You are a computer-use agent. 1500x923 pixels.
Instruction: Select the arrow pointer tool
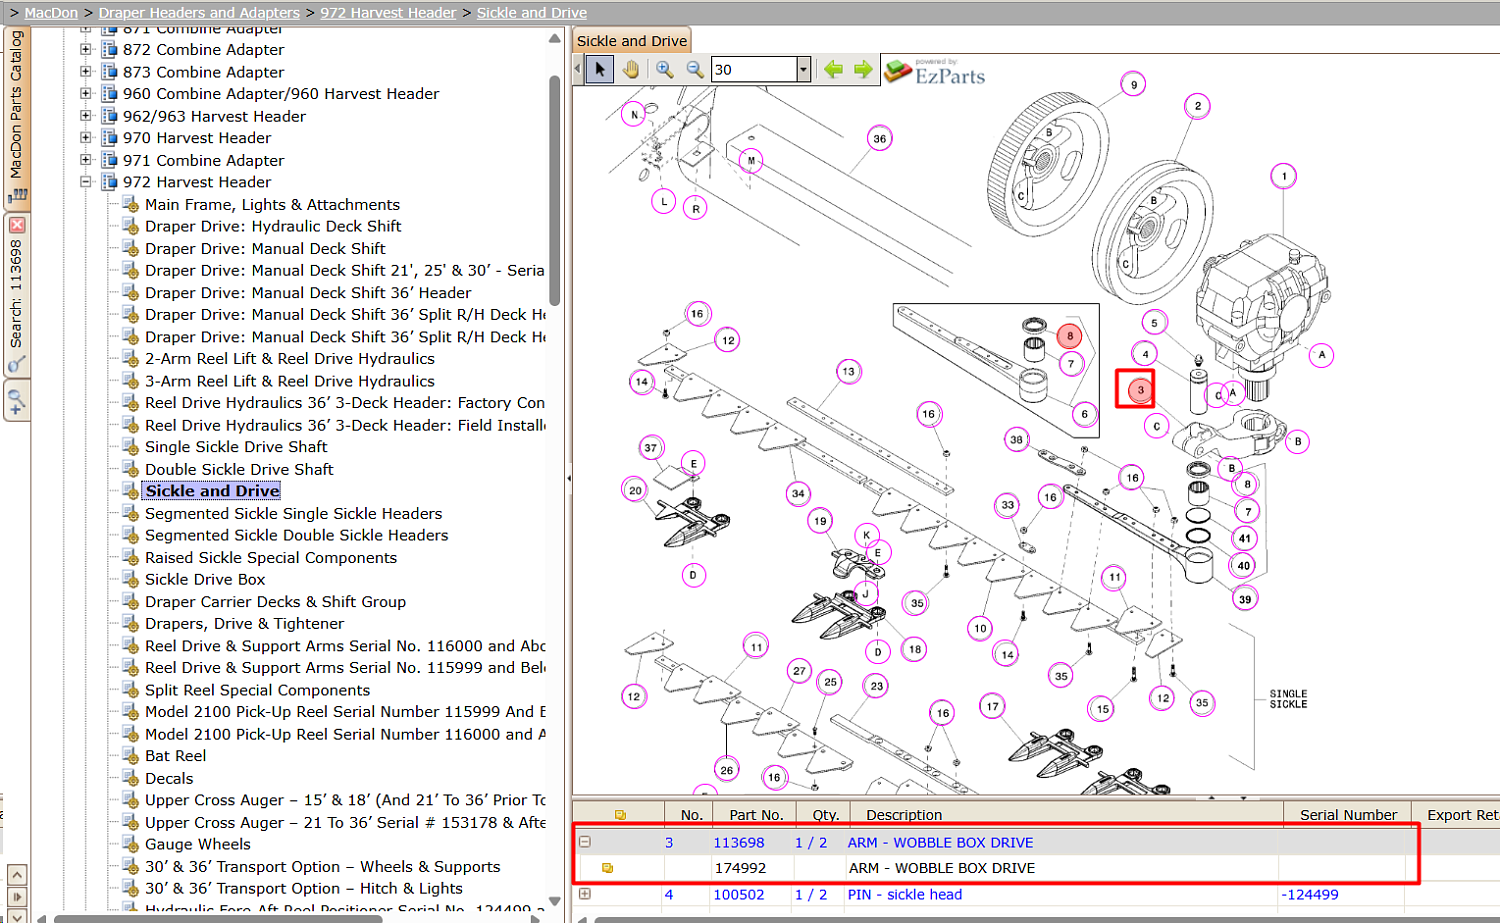[x=600, y=69]
